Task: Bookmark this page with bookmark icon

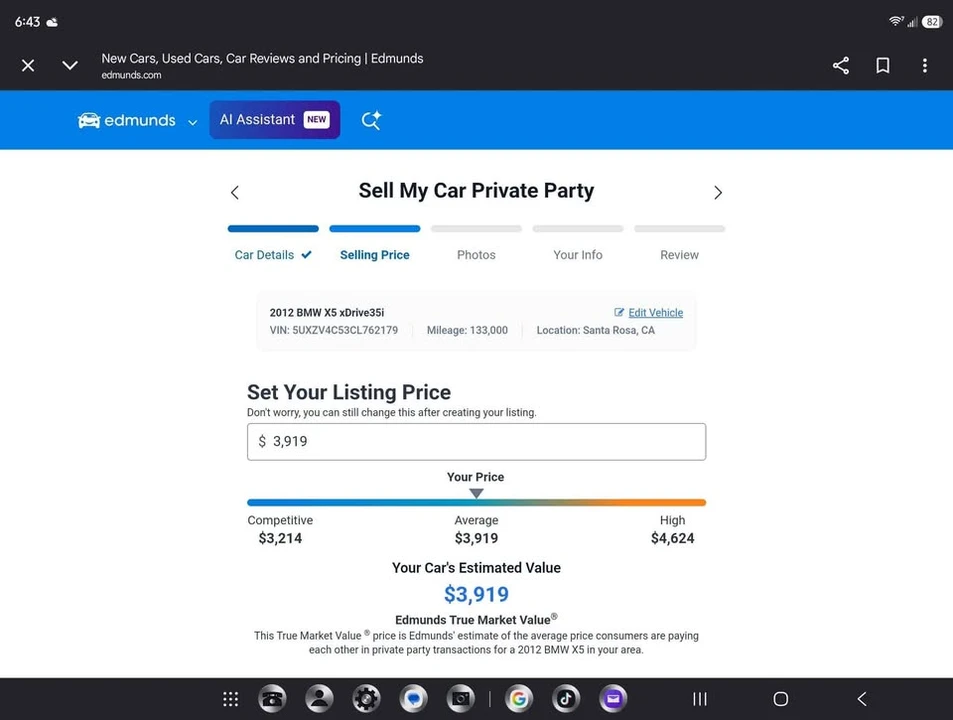Action: point(882,65)
